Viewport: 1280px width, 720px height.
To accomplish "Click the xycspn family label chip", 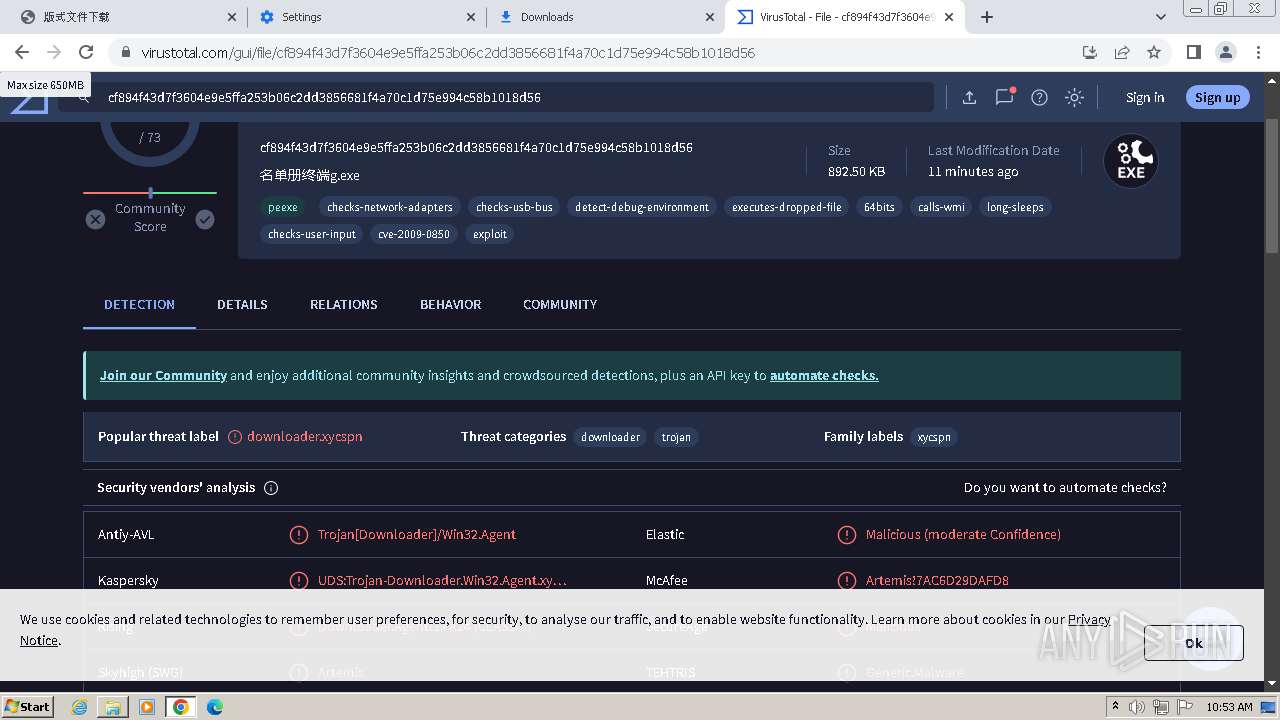I will 934,437.
